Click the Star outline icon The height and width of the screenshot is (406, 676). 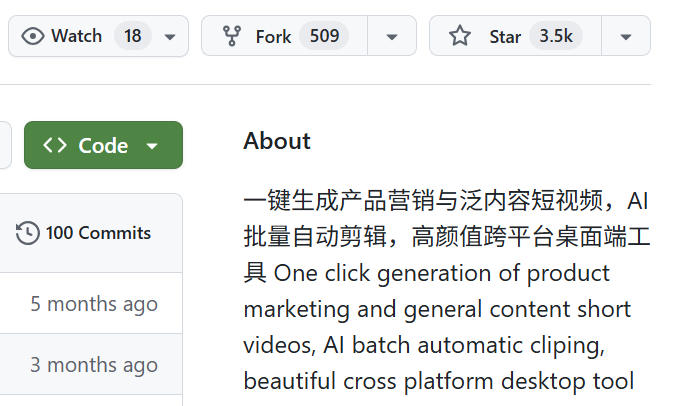coord(459,36)
